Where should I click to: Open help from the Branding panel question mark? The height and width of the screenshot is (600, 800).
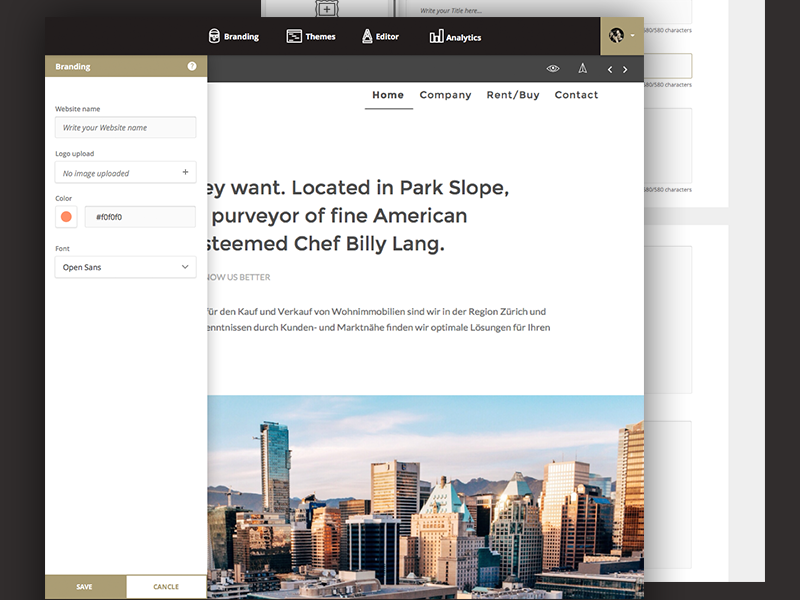click(190, 66)
